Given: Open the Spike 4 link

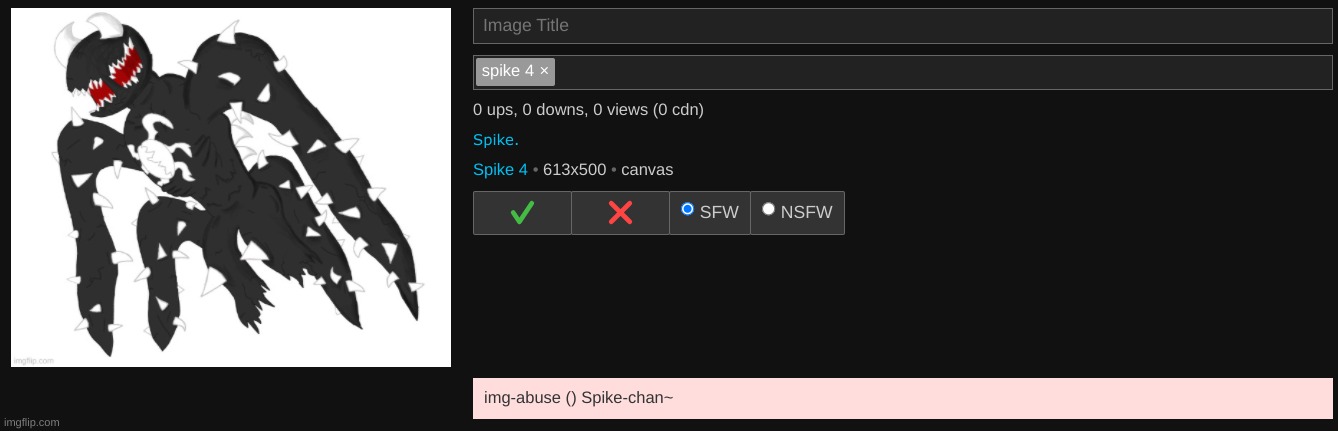Looking at the screenshot, I should pos(500,170).
